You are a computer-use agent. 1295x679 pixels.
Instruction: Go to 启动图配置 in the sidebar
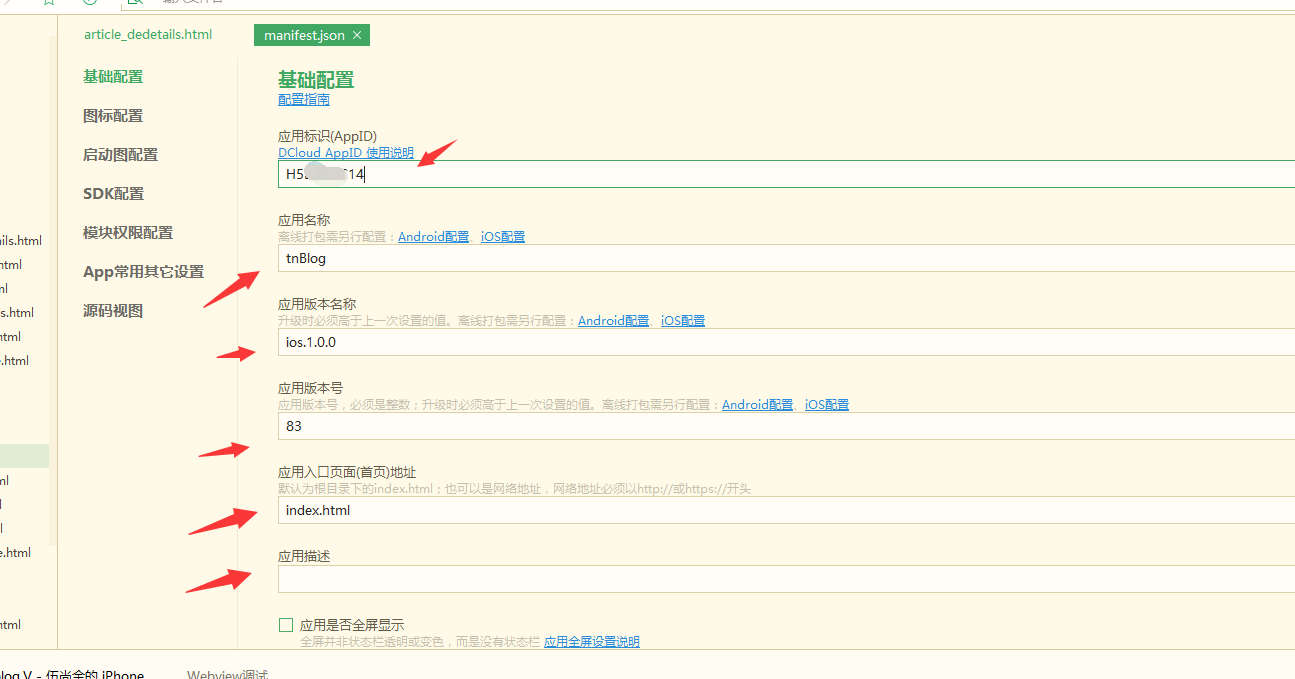(x=120, y=155)
